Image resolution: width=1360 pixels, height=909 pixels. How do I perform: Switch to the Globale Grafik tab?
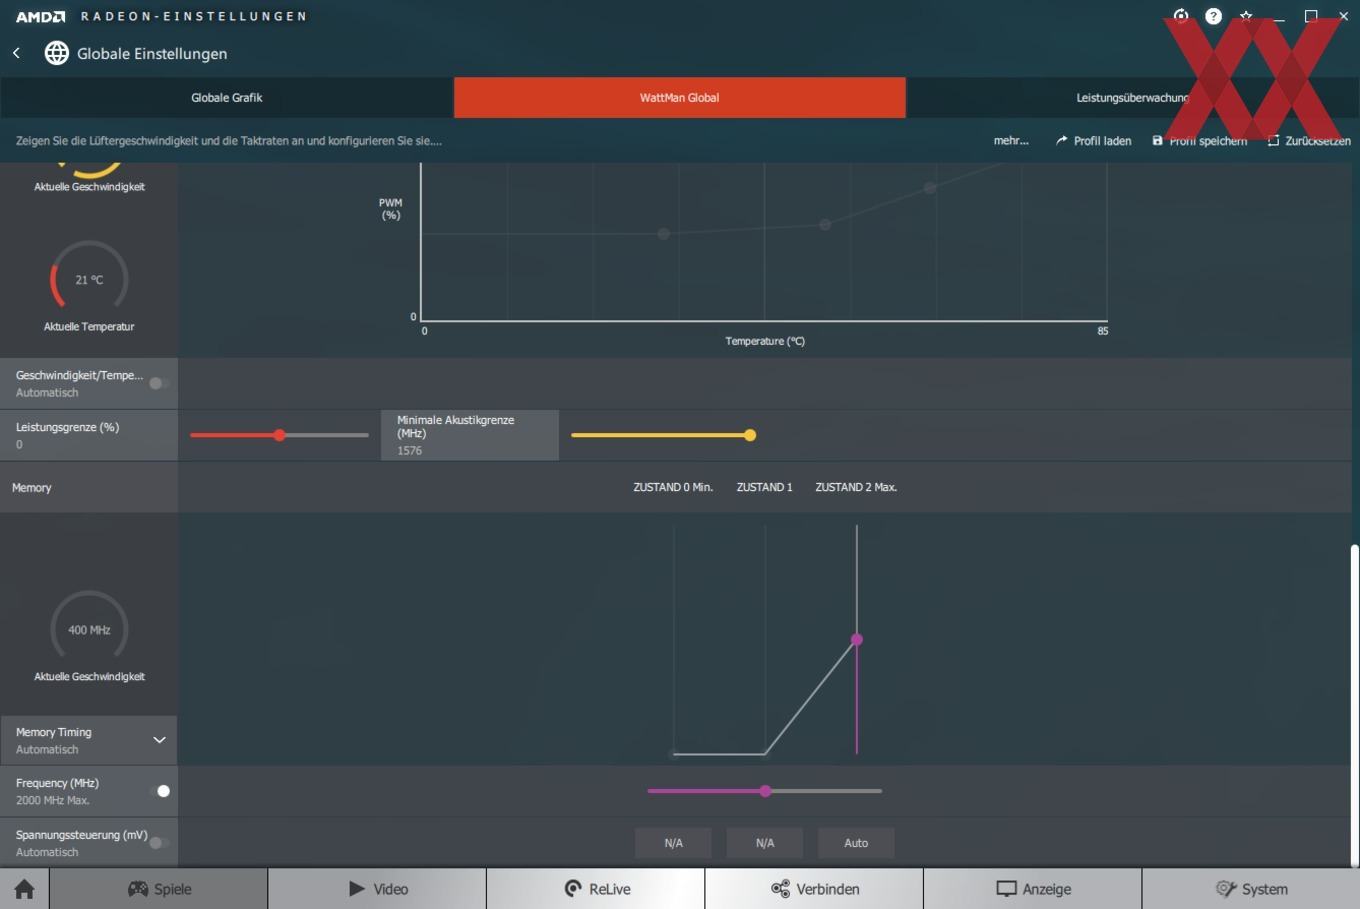[x=227, y=98]
